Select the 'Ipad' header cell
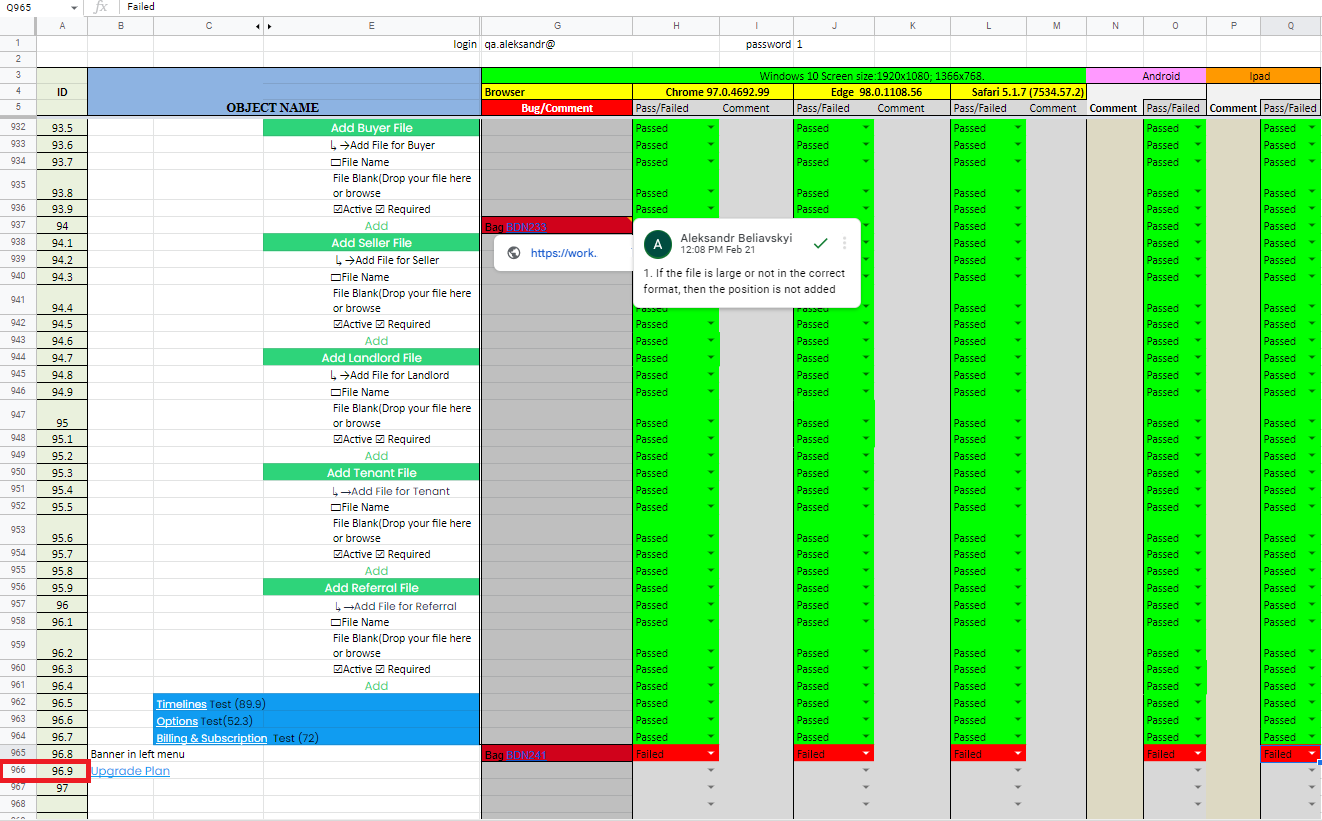This screenshot has width=1322, height=821. tap(1264, 75)
